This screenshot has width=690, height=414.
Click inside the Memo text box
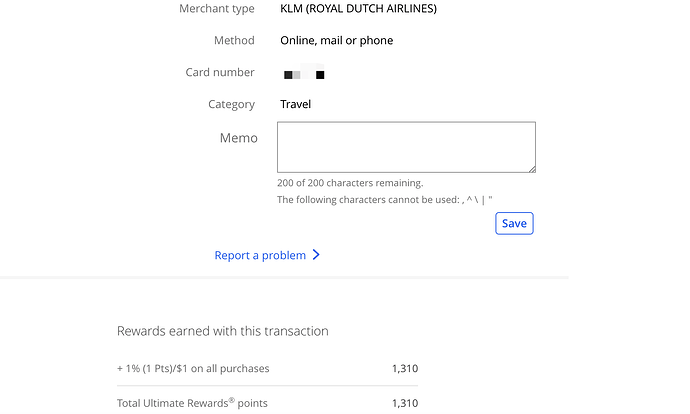[x=406, y=147]
